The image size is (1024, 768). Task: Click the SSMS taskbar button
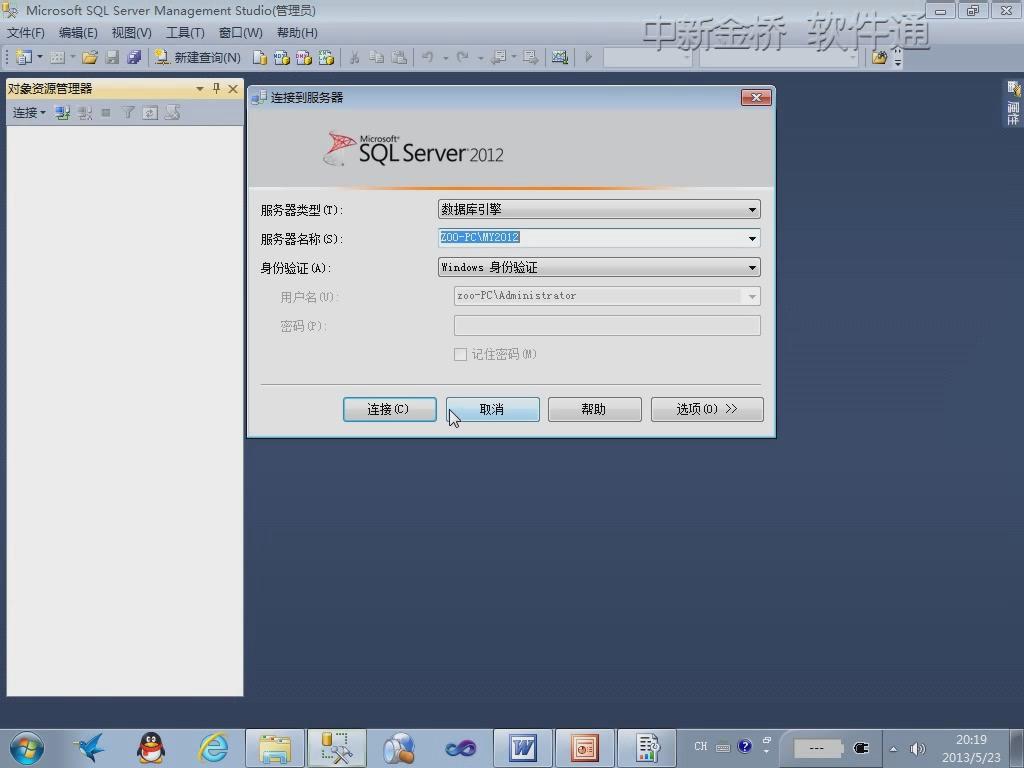point(337,748)
